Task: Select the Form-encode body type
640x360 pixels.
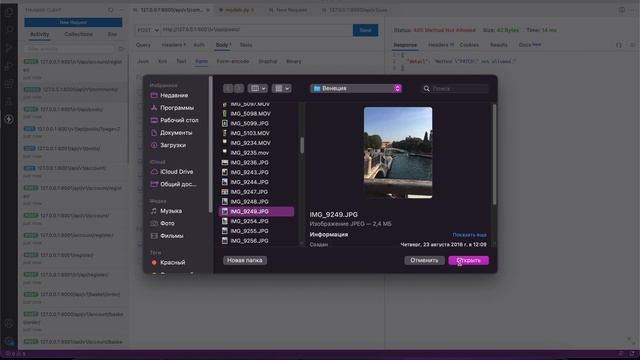Action: pos(233,61)
